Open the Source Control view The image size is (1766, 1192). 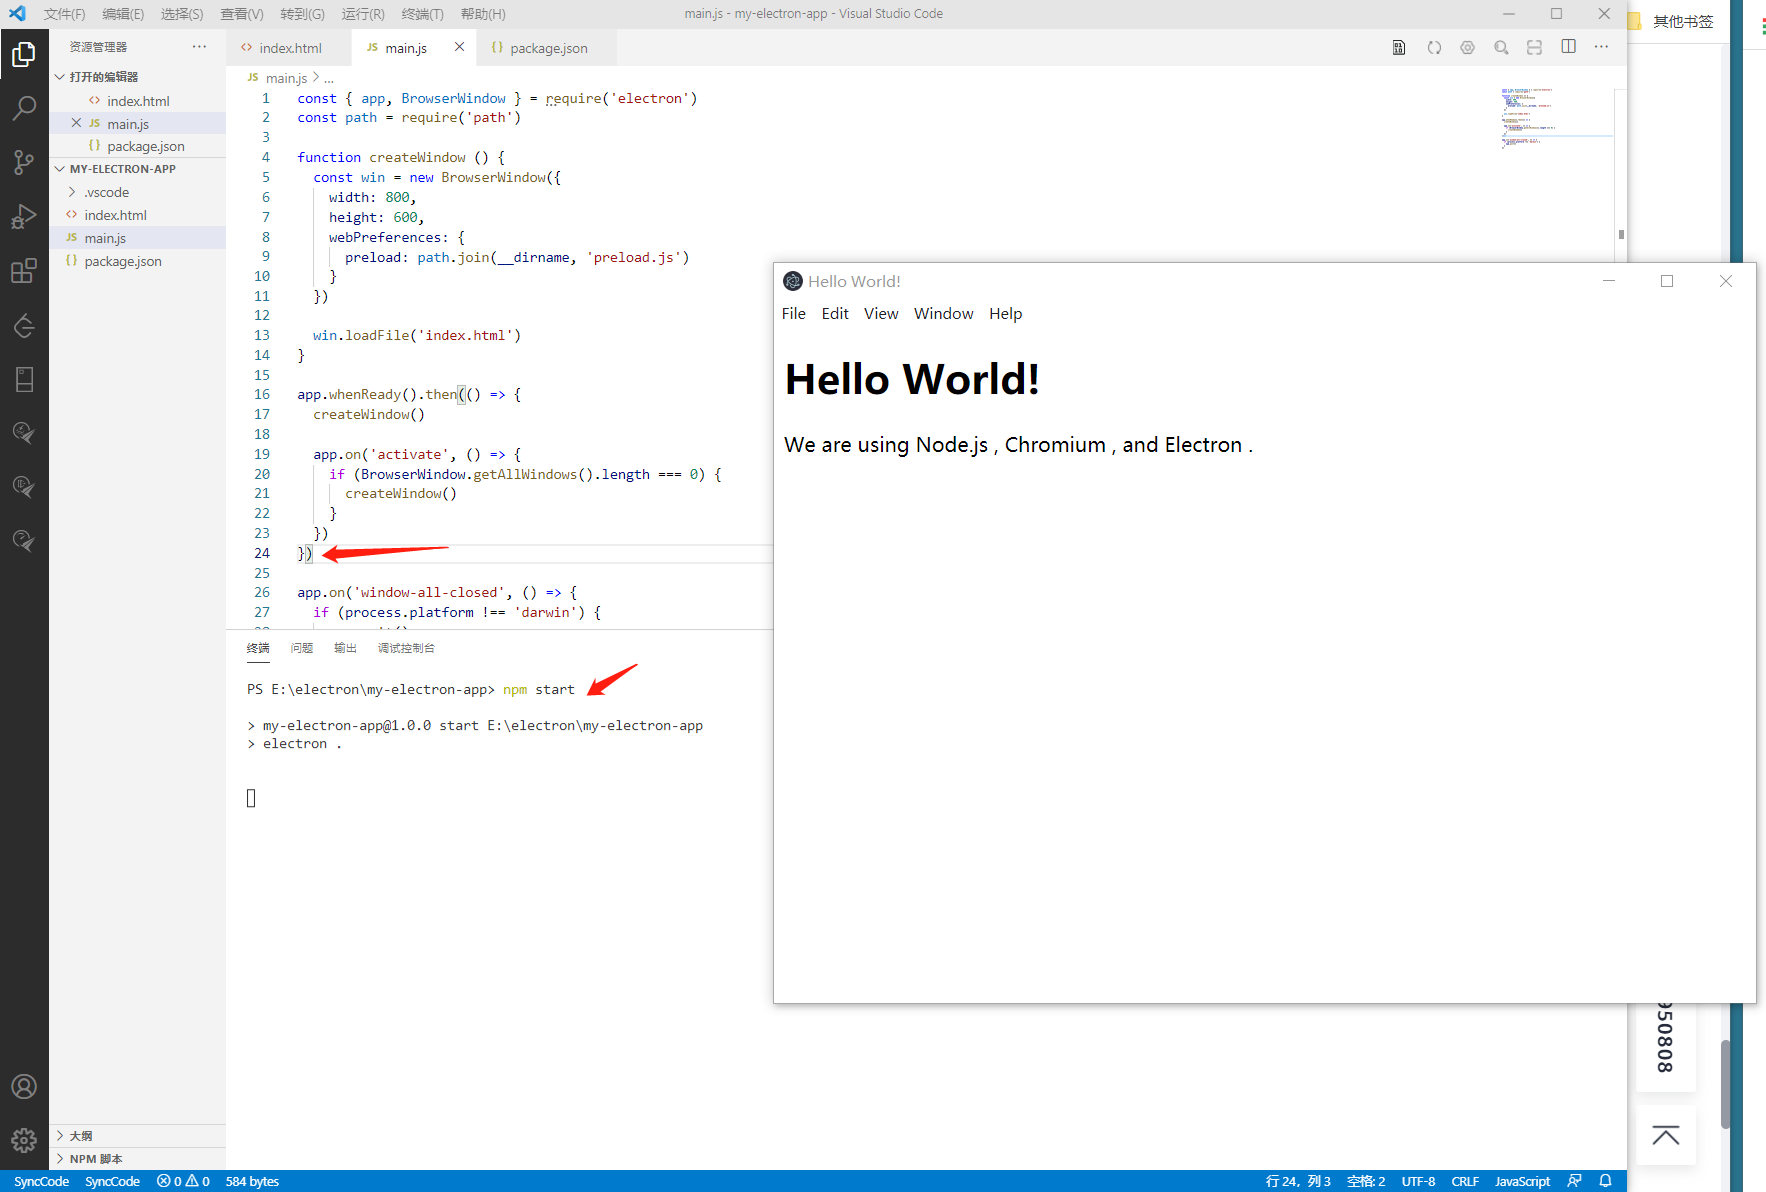[x=24, y=162]
